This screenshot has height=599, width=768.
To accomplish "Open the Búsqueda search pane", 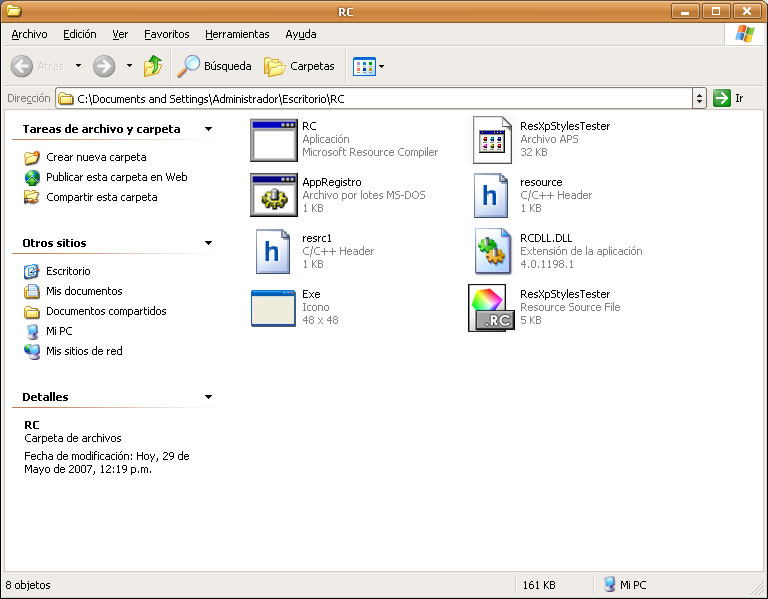I will click(x=215, y=67).
